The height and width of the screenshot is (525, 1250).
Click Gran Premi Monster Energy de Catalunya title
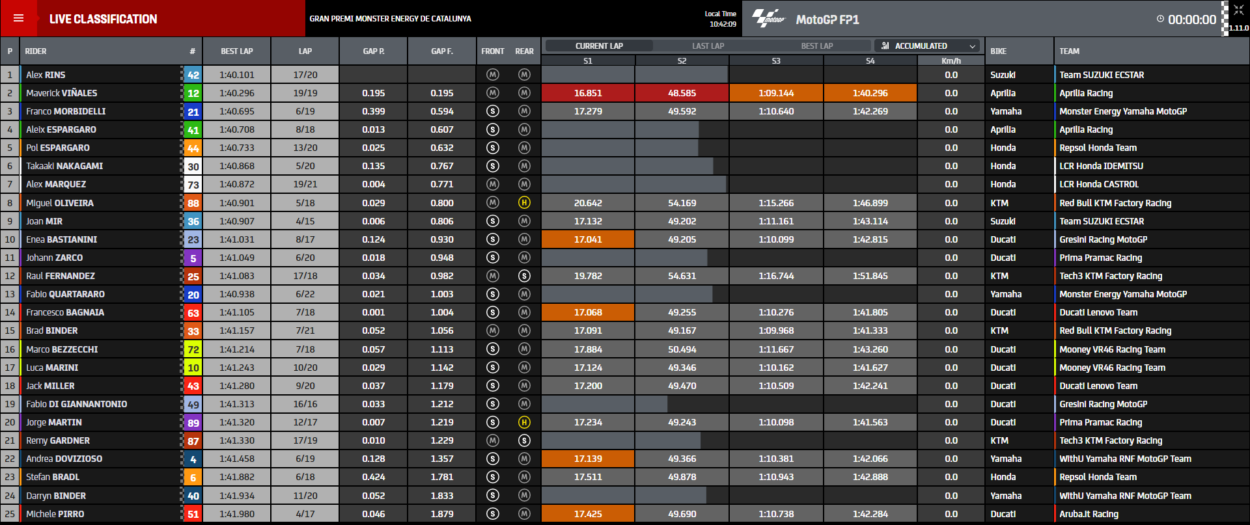pos(390,19)
